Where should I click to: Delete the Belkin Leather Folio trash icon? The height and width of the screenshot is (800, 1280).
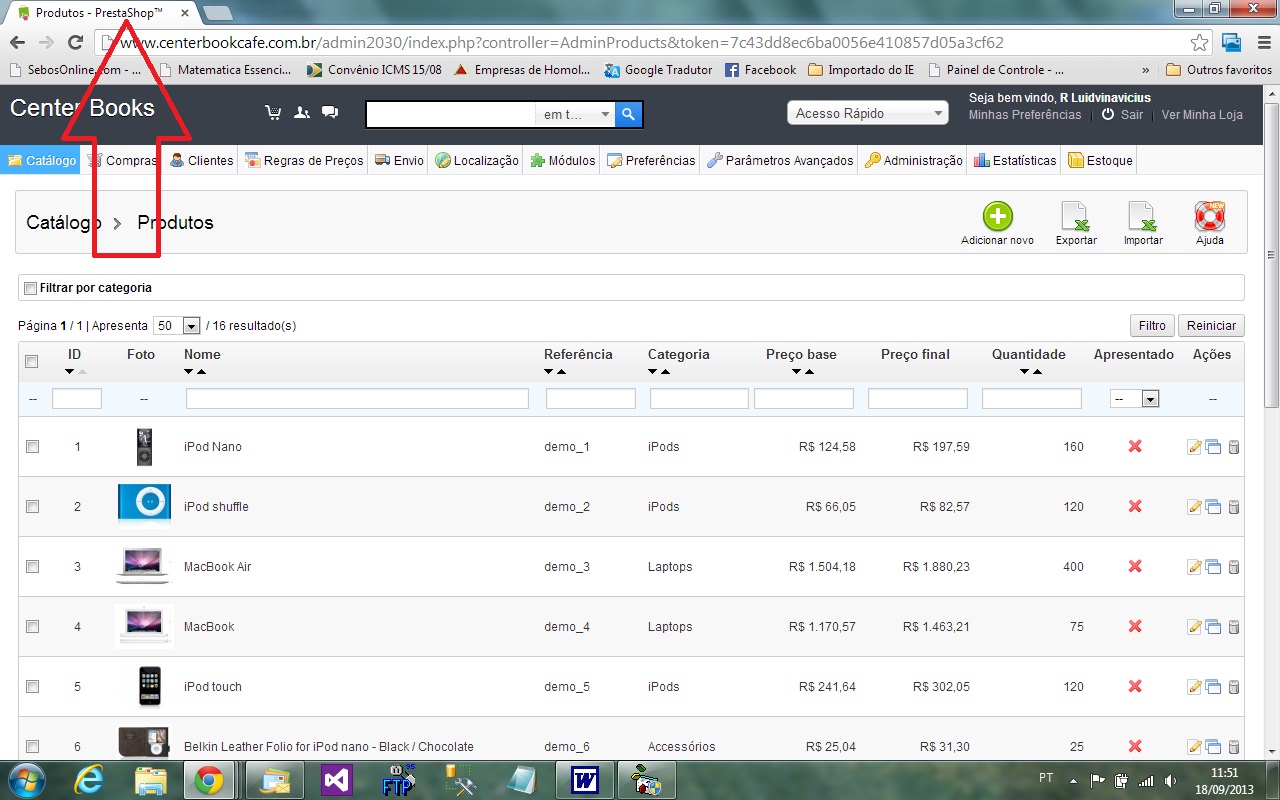[x=1233, y=747]
